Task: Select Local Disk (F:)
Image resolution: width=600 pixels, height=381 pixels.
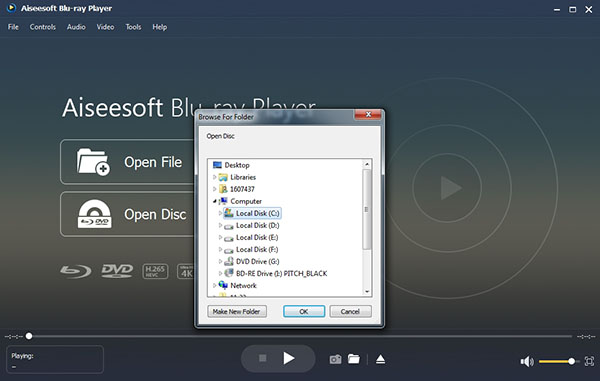Action: [257, 249]
